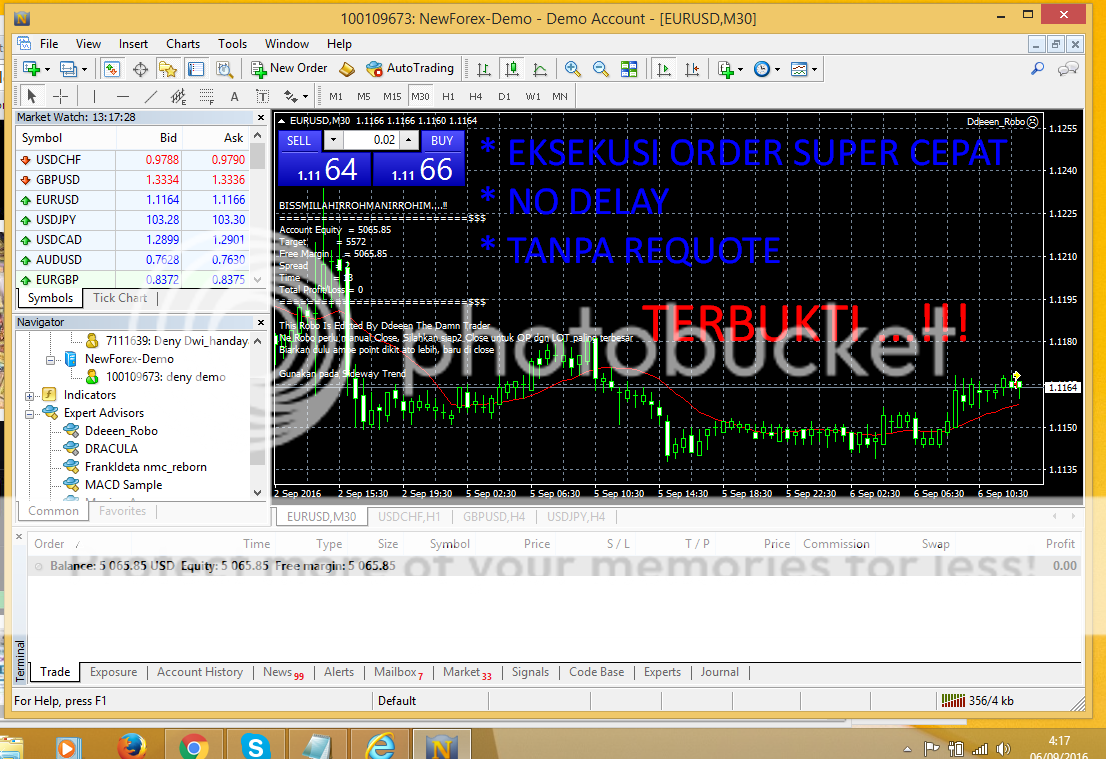This screenshot has height=759, width=1106.
Task: Select the Crosshair cursor tool
Action: coord(60,97)
